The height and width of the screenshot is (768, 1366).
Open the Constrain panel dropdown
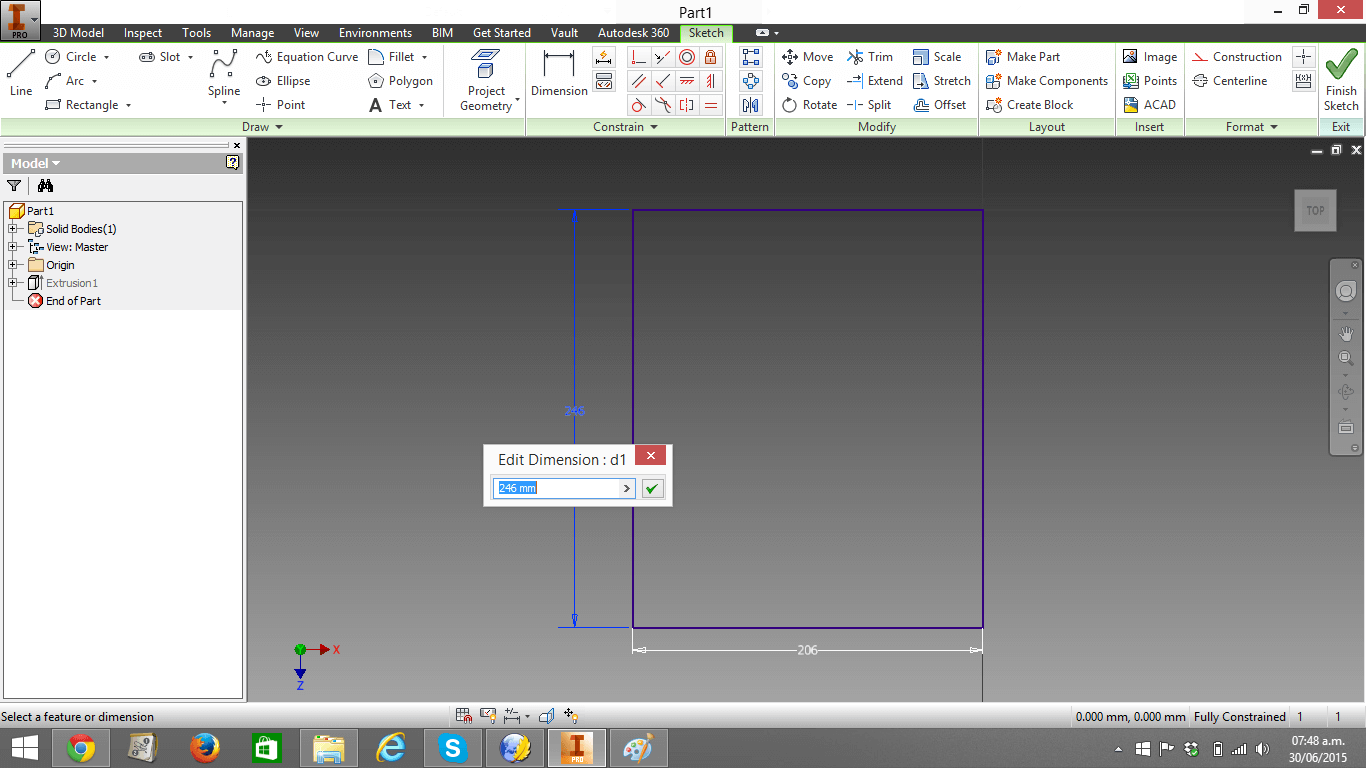tap(626, 127)
